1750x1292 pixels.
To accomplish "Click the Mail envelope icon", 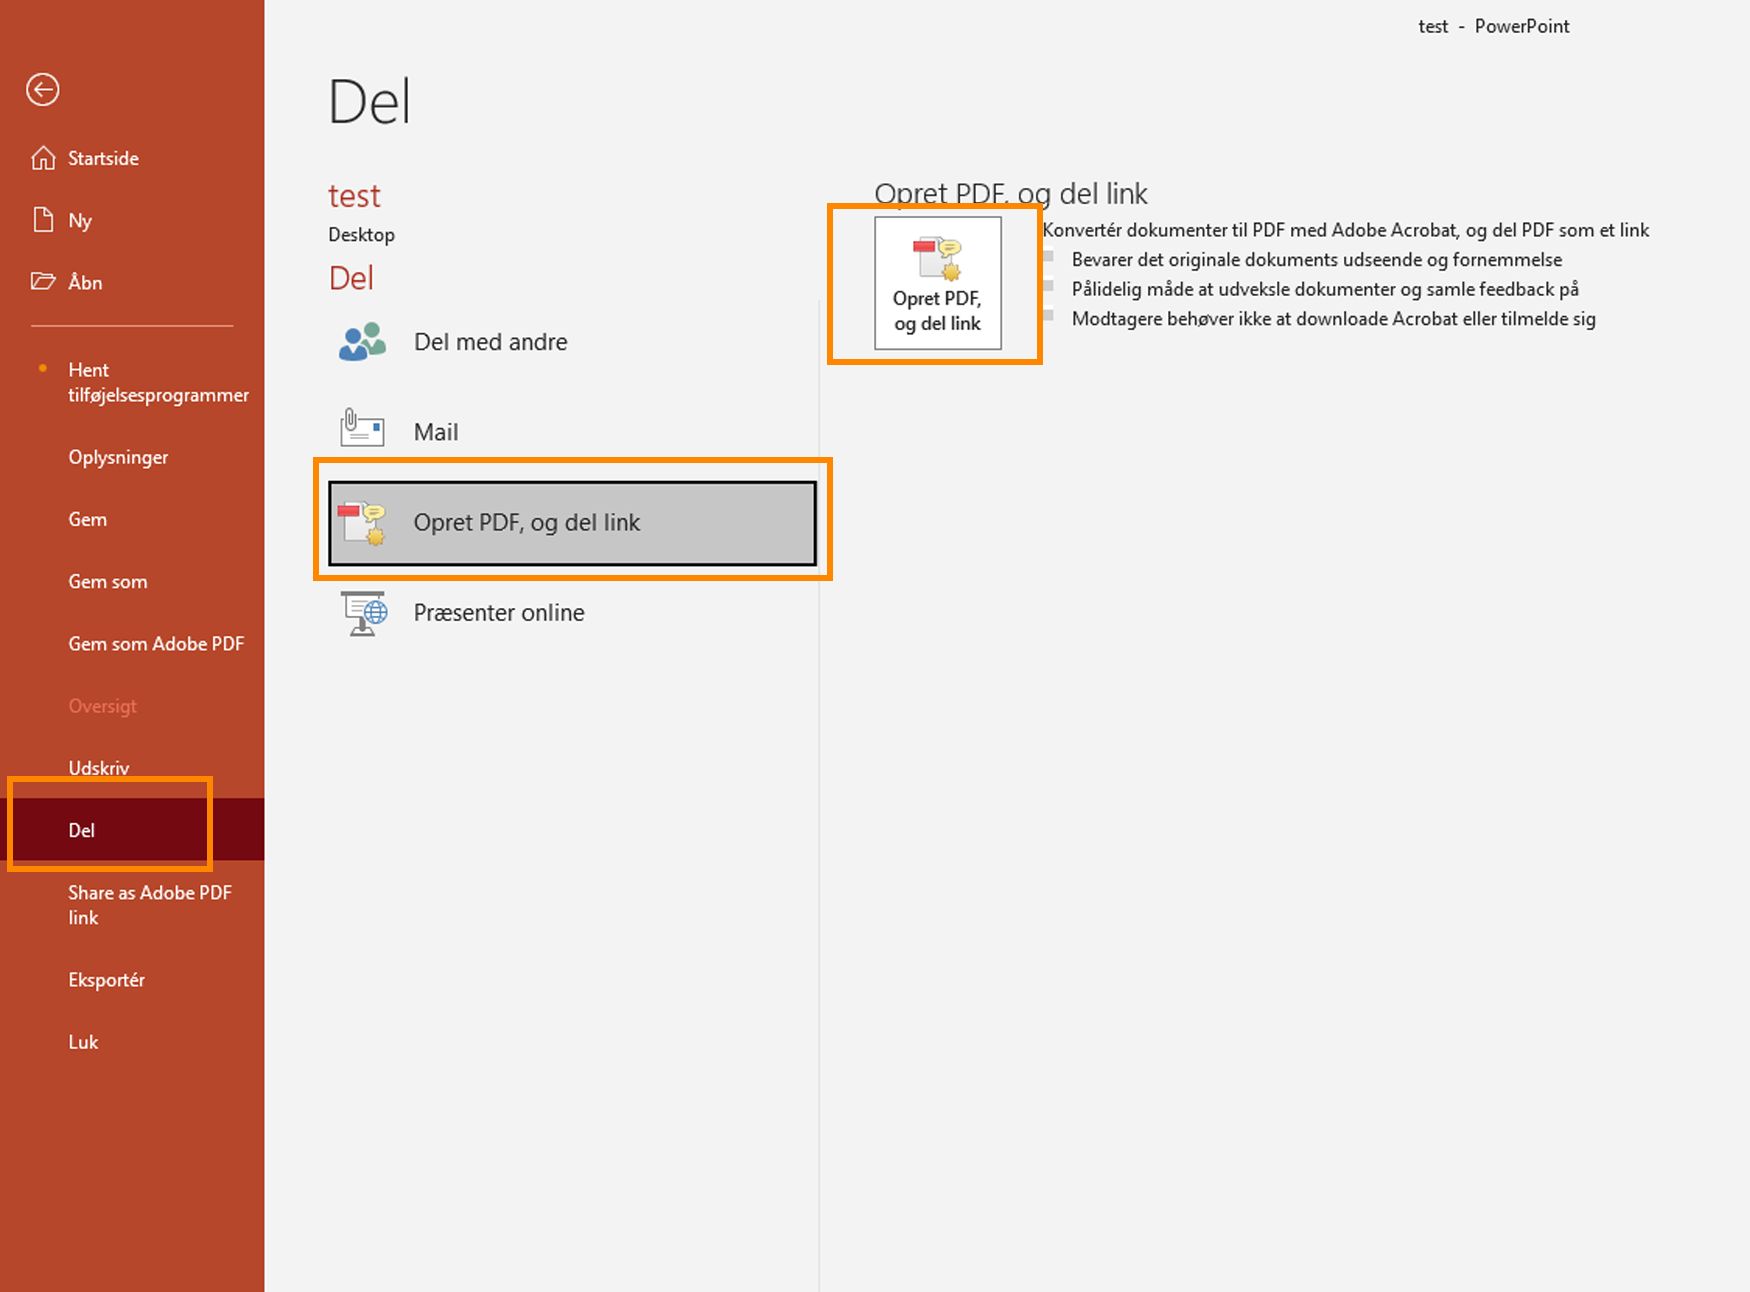I will [x=360, y=428].
